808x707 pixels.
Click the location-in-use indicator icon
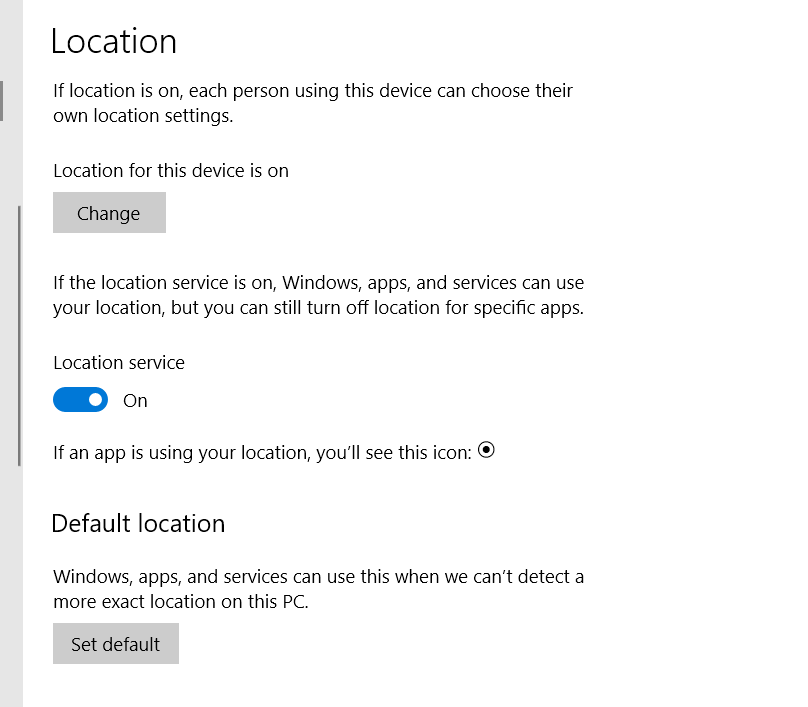tap(487, 450)
